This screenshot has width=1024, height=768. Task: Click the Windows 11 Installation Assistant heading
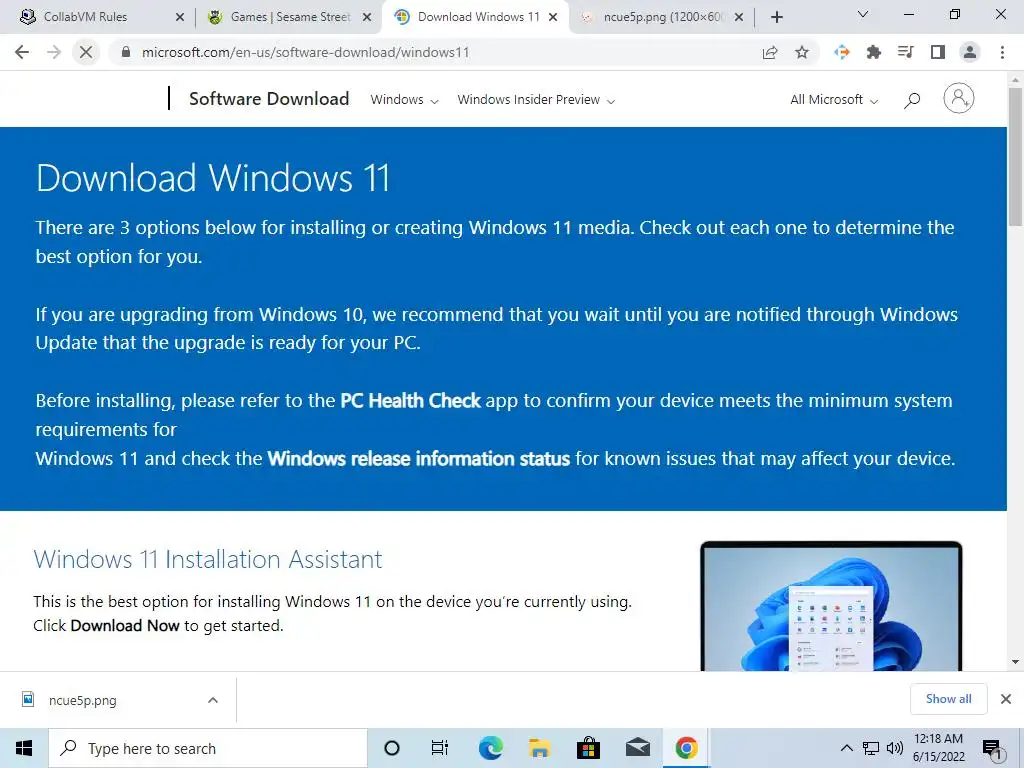coord(208,559)
